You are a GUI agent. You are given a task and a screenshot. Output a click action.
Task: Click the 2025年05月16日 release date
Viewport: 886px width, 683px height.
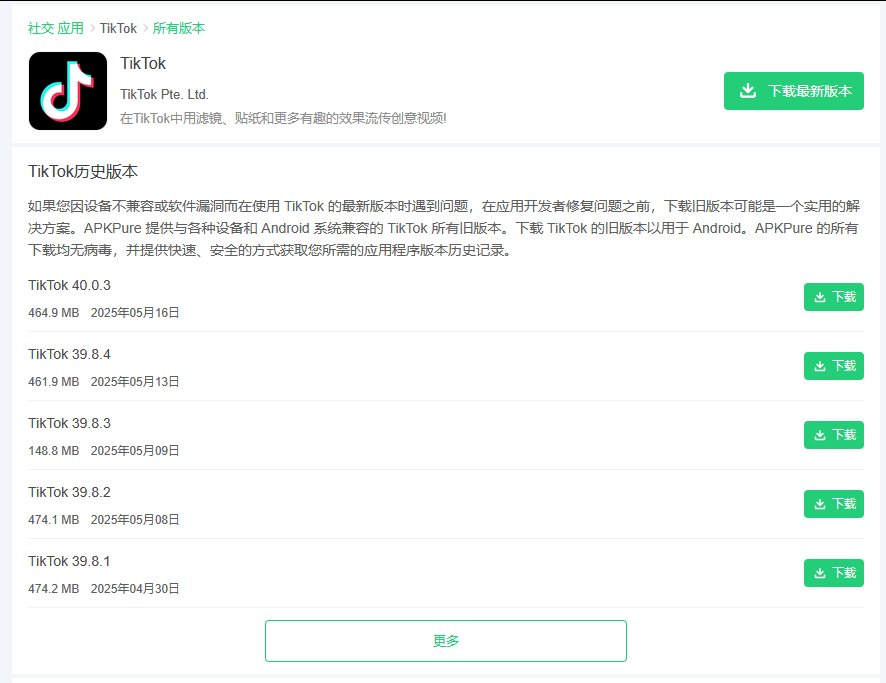coord(135,312)
